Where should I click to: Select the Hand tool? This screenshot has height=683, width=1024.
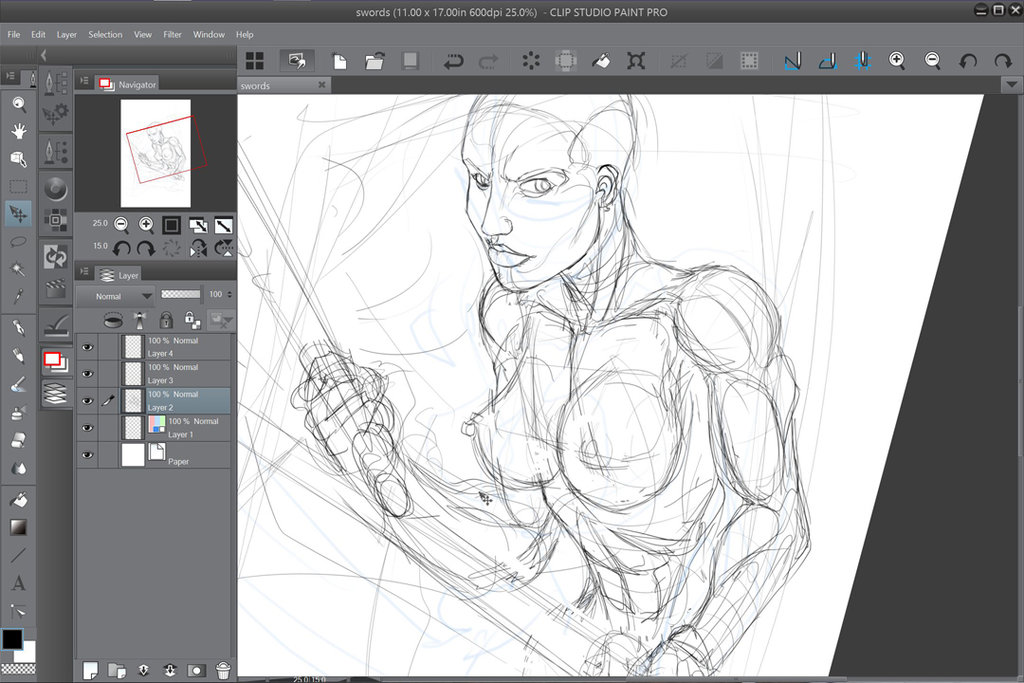[18, 130]
